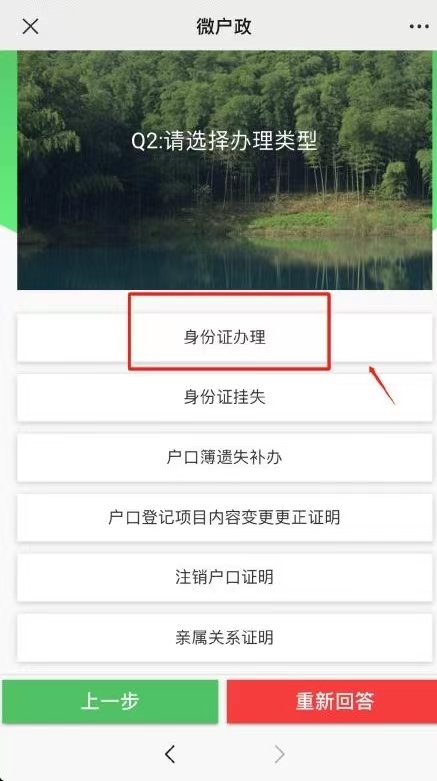This screenshot has width=437, height=781.
Task: Click the red highlight box around 身份证办理
Action: pyautogui.click(x=229, y=332)
